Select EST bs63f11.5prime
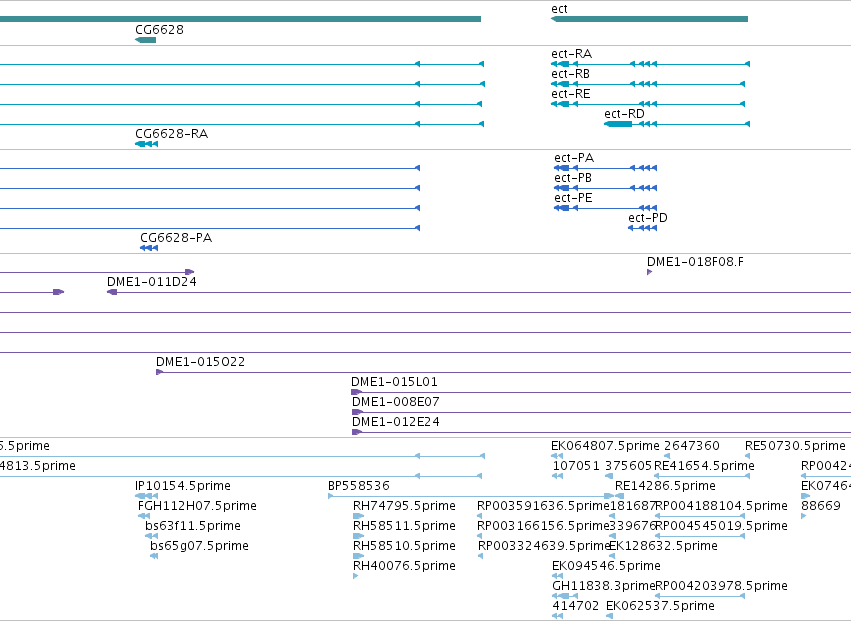Image resolution: width=851 pixels, height=621 pixels. point(151,536)
